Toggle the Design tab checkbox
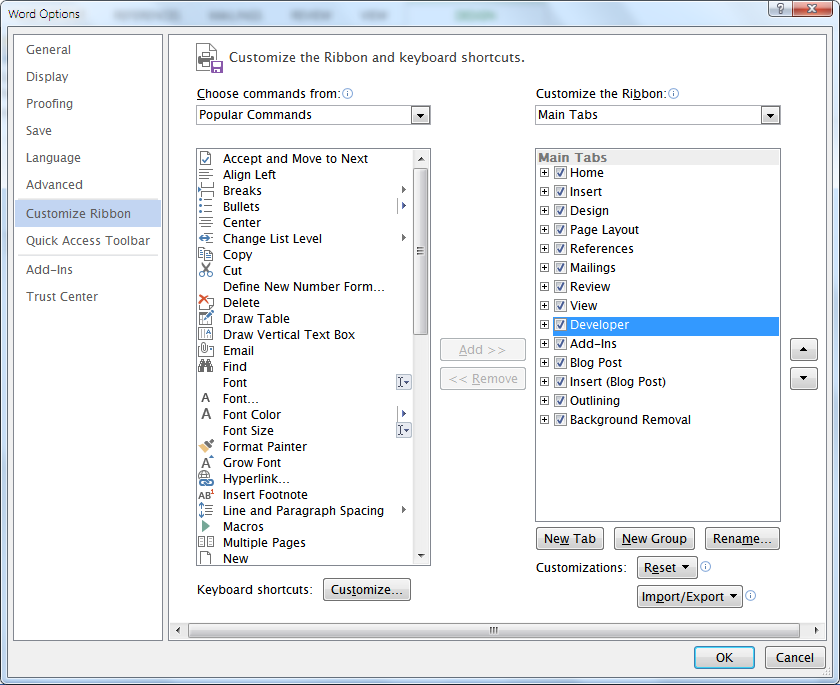This screenshot has height=685, width=840. pos(560,211)
